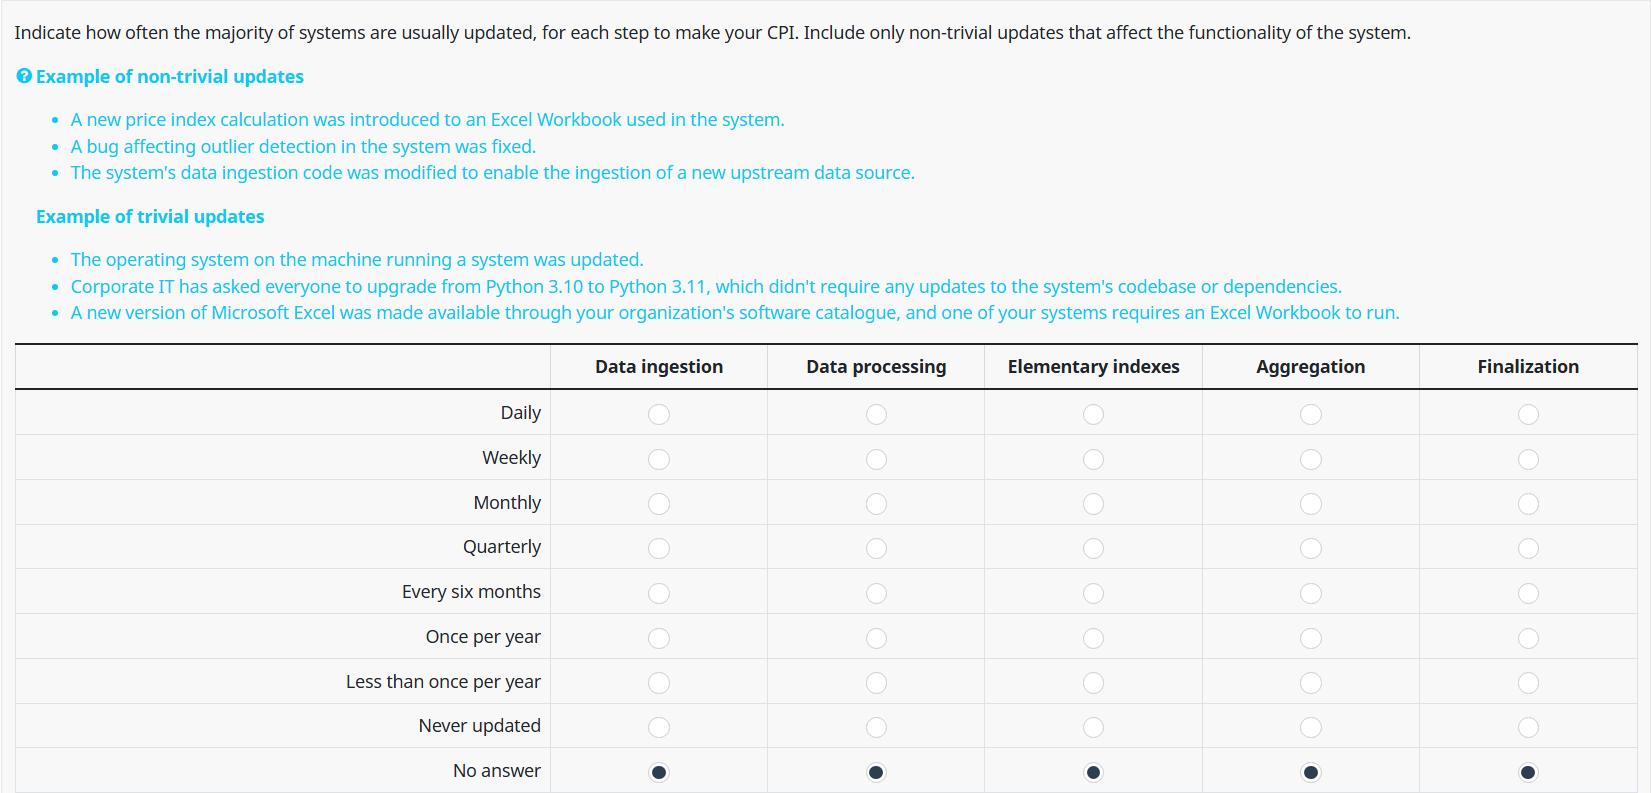Choose Every six months for Finalization
Screen dimensions: 1651x793
(x=1528, y=593)
